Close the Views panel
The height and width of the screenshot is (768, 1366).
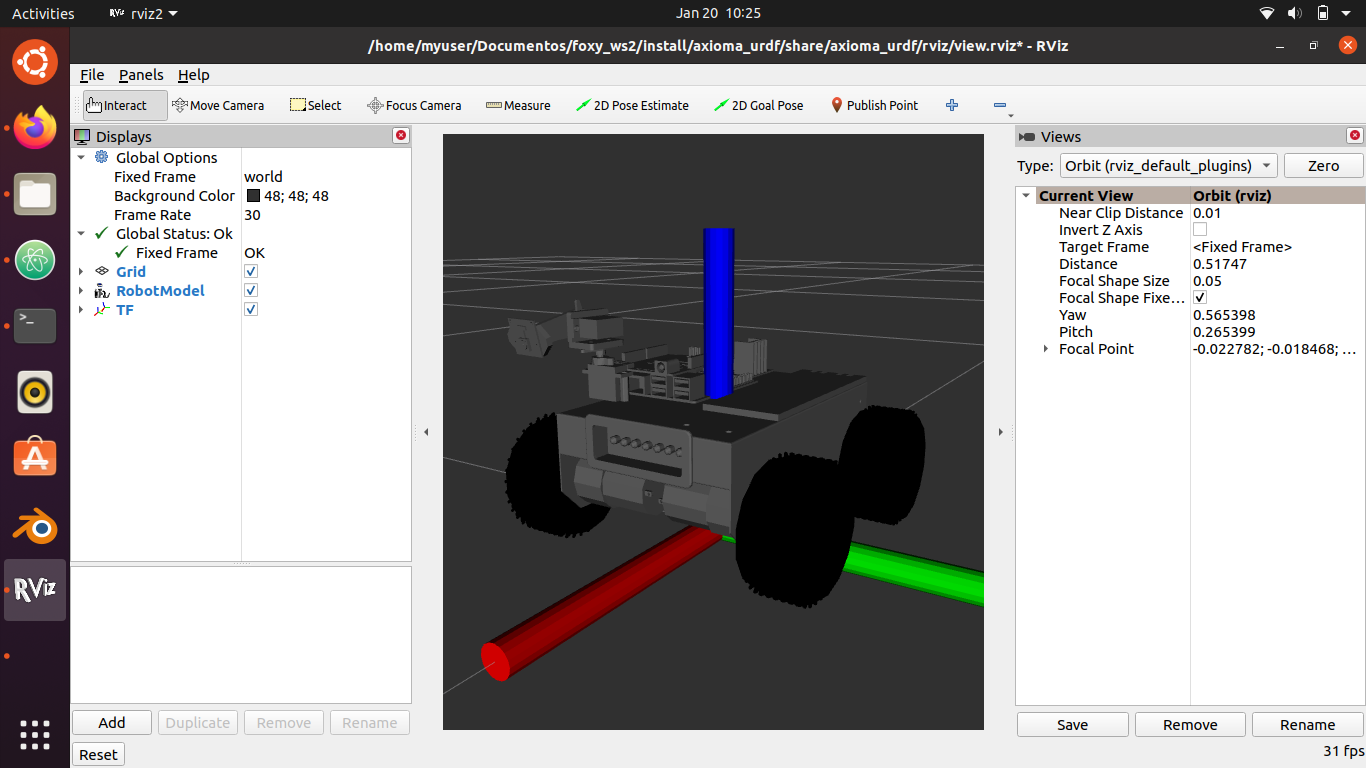coord(1355,136)
